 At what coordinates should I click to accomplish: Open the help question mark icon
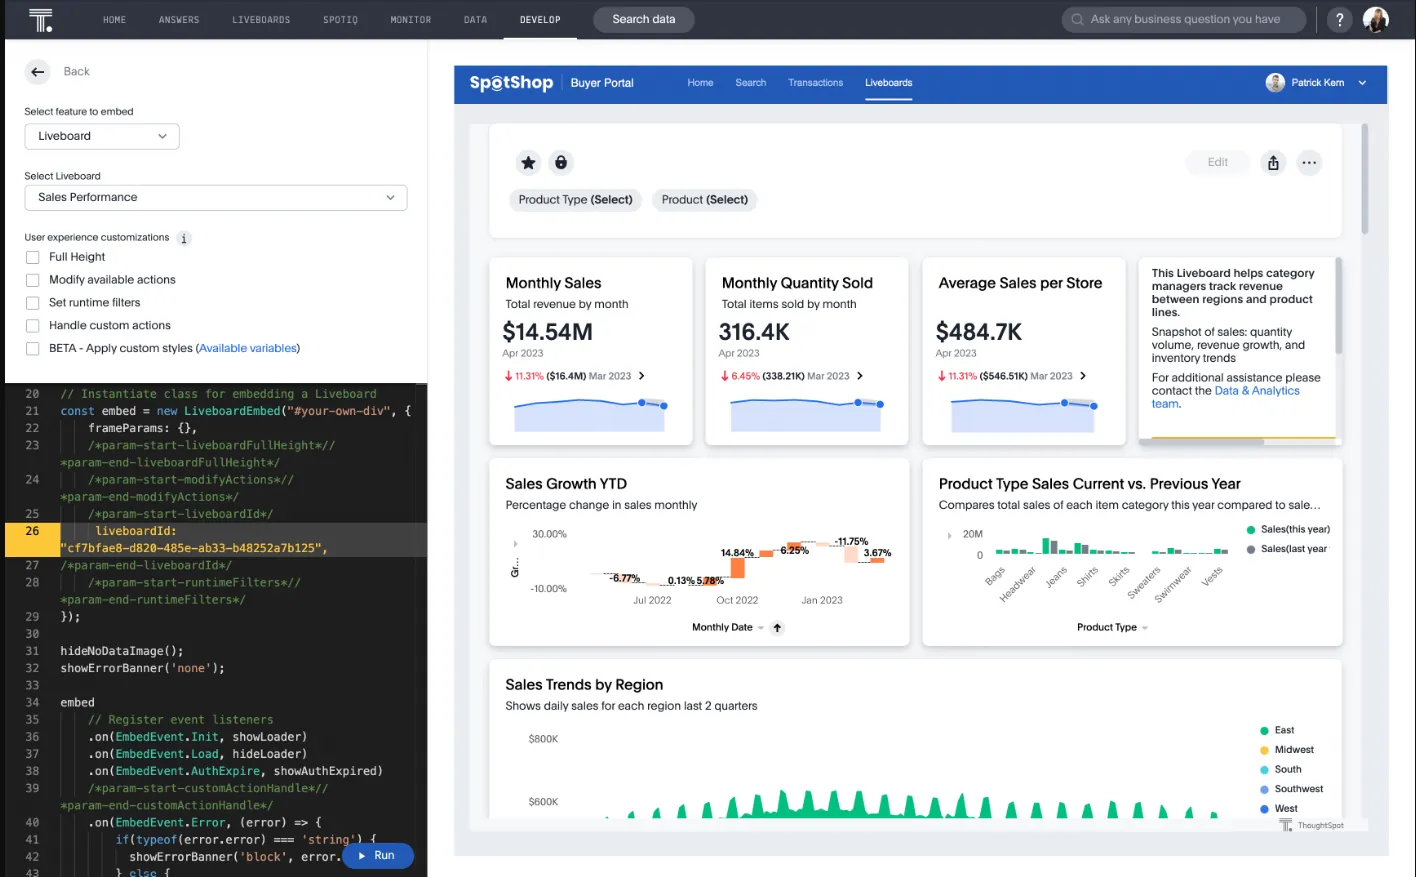1340,19
